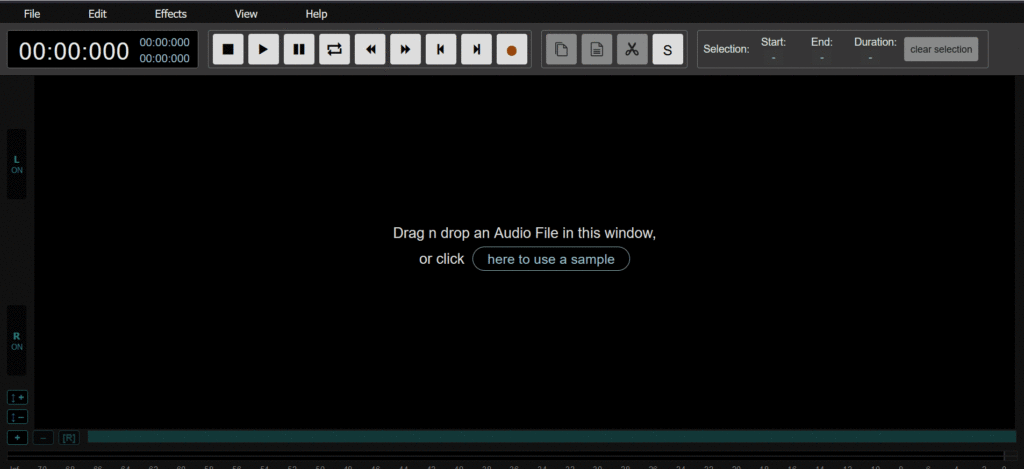Click the S (silence) toolbar button
This screenshot has width=1024, height=469.
(668, 49)
